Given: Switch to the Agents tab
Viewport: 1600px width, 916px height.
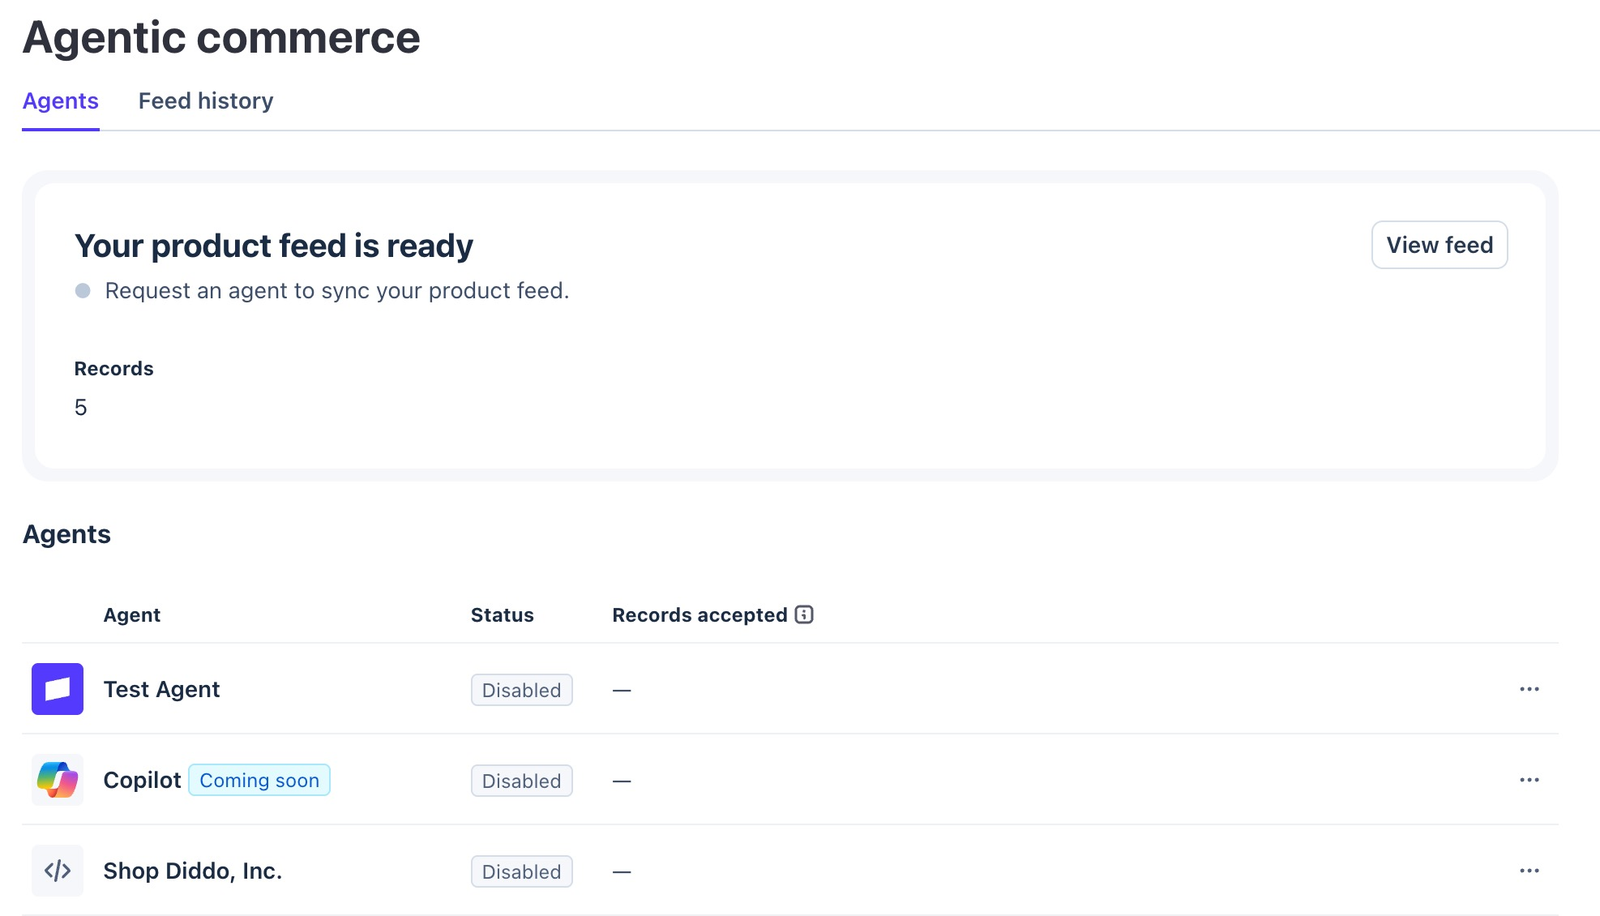Looking at the screenshot, I should pyautogui.click(x=61, y=101).
